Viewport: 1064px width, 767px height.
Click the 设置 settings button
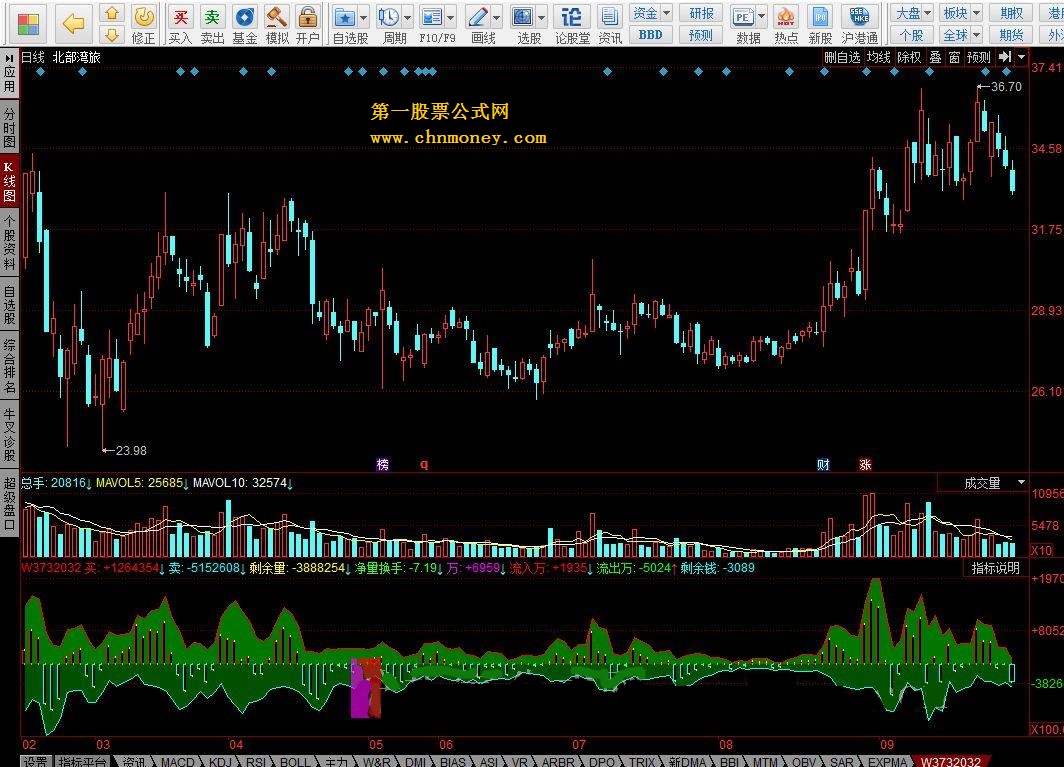[x=36, y=762]
